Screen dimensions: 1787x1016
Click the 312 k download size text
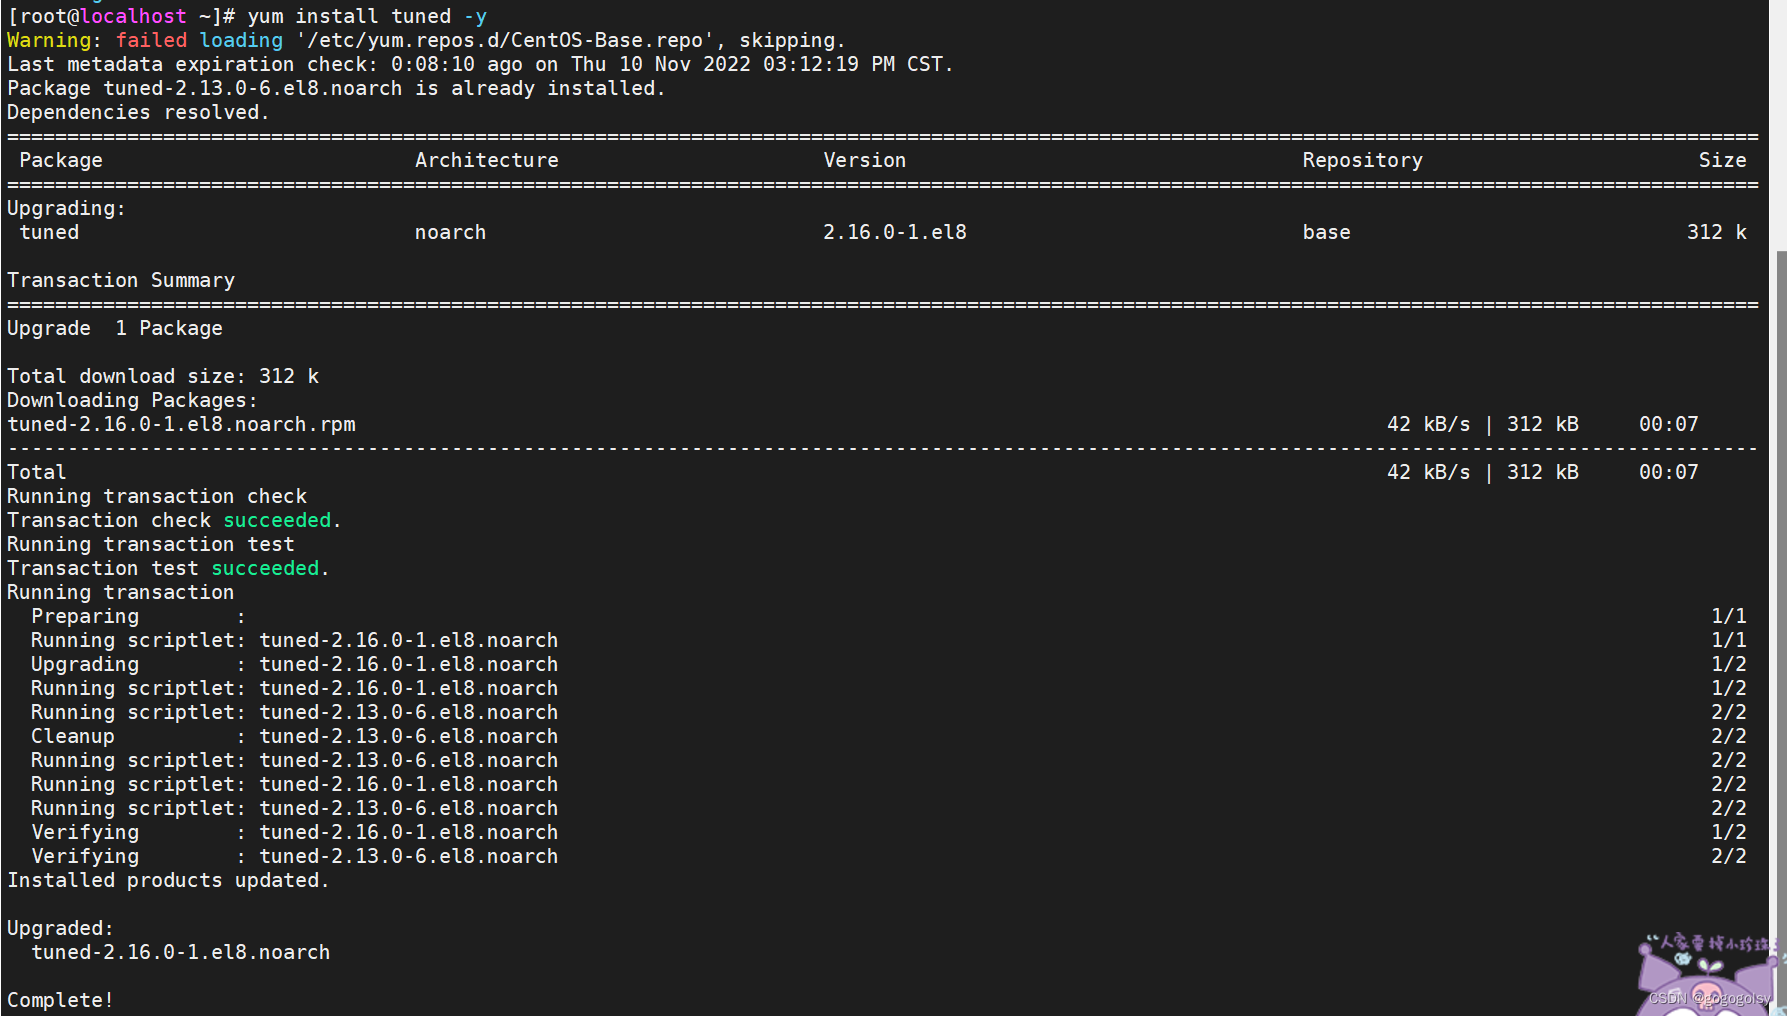pyautogui.click(x=288, y=376)
